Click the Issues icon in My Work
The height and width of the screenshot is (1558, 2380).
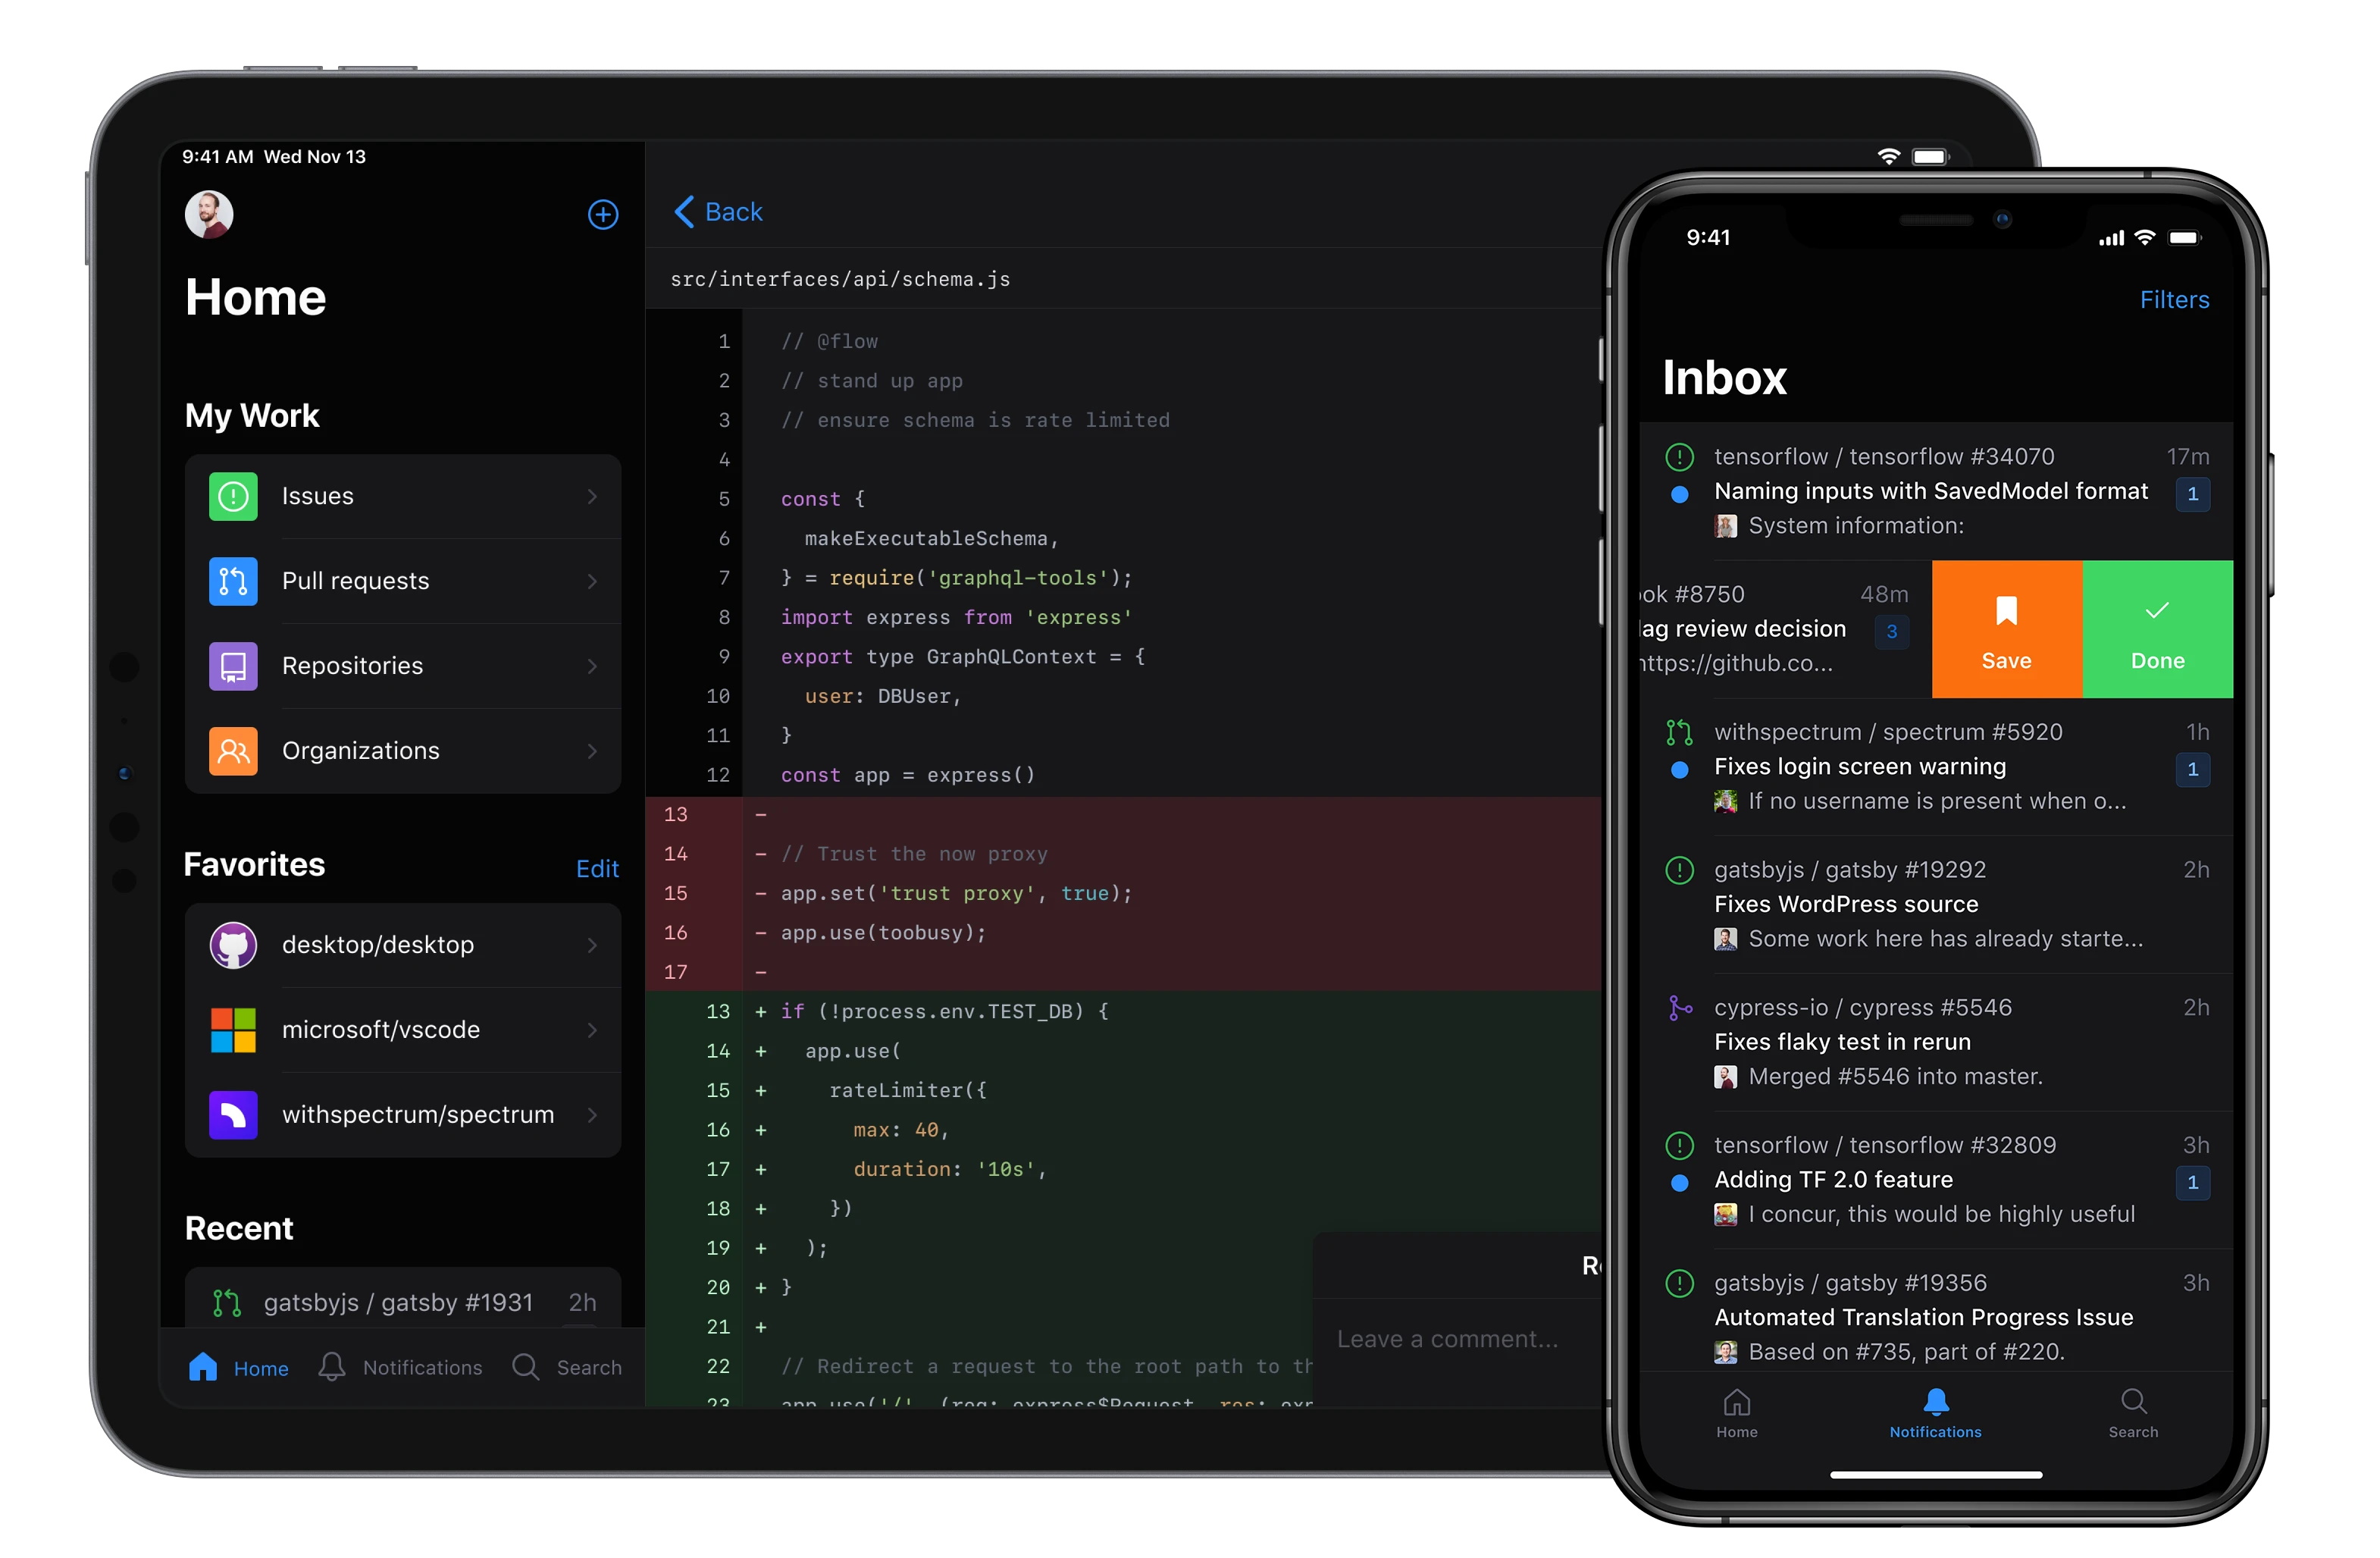pos(233,494)
